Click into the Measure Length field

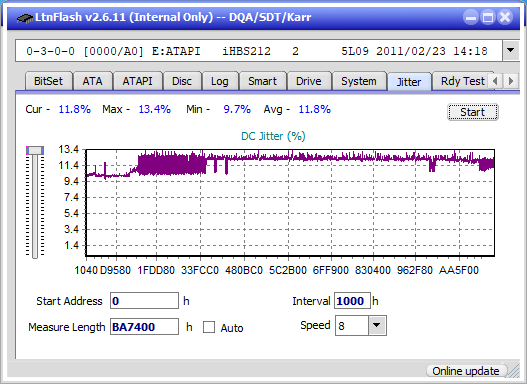click(145, 327)
